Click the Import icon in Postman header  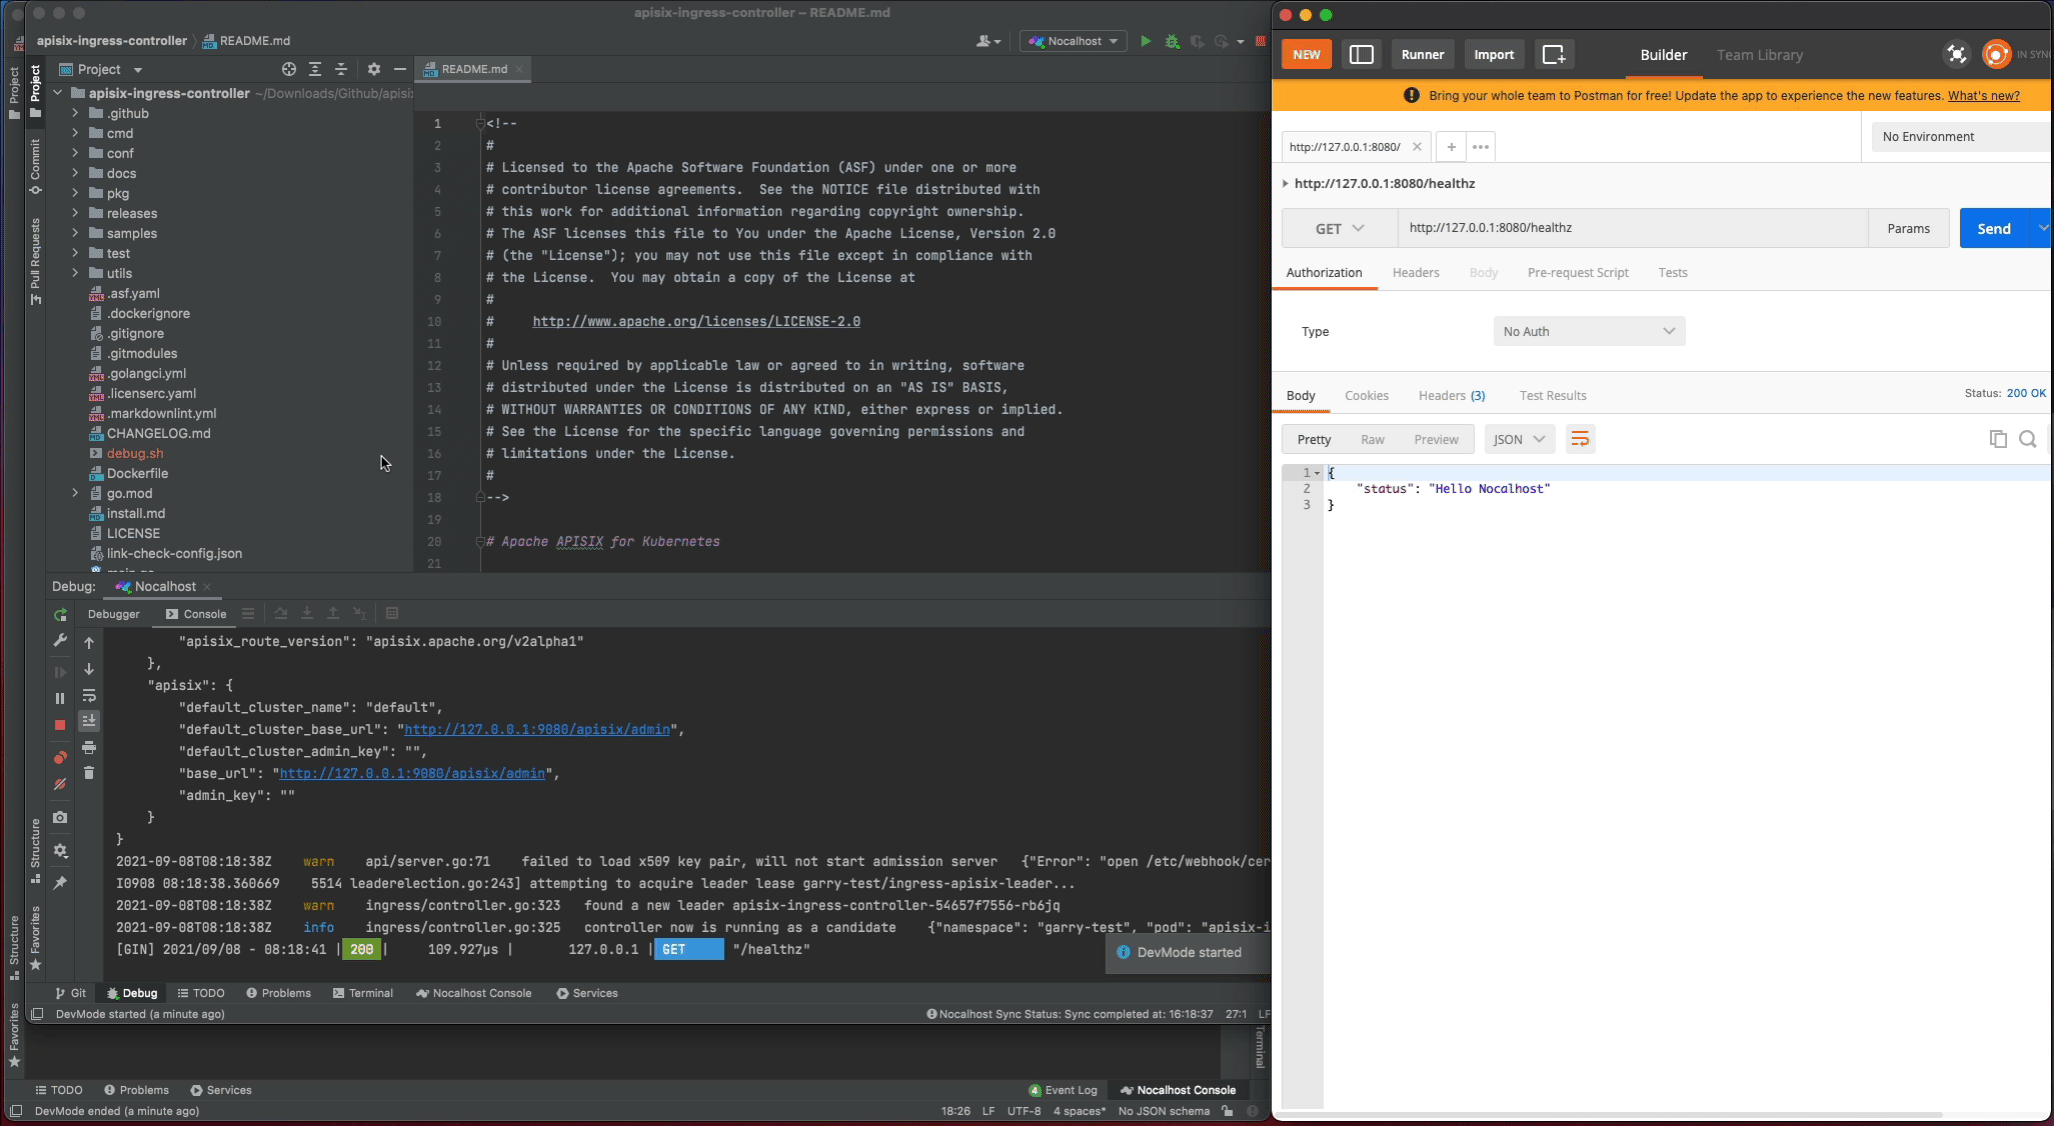tap(1493, 54)
